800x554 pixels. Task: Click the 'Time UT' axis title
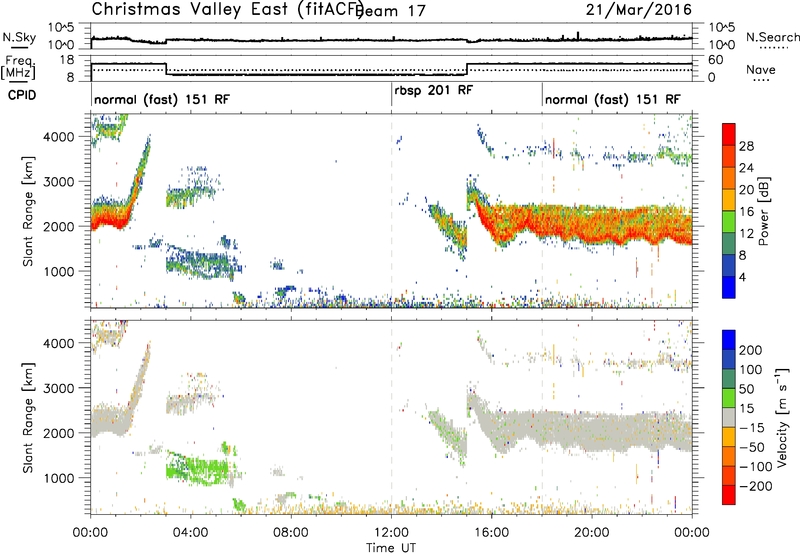click(391, 547)
